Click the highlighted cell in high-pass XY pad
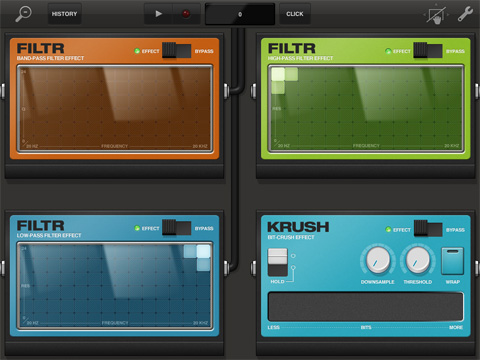The height and width of the screenshot is (360, 480). pyautogui.click(x=278, y=74)
